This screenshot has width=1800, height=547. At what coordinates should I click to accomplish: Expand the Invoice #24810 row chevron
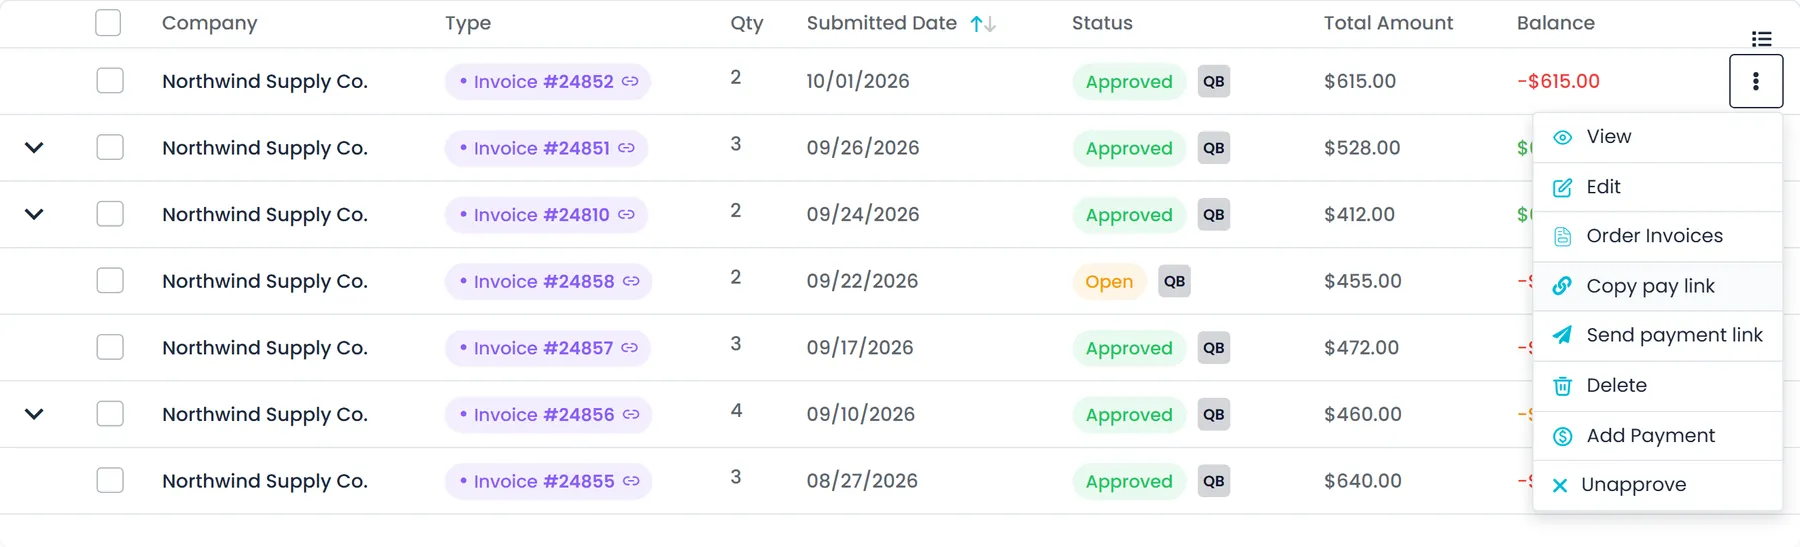34,214
